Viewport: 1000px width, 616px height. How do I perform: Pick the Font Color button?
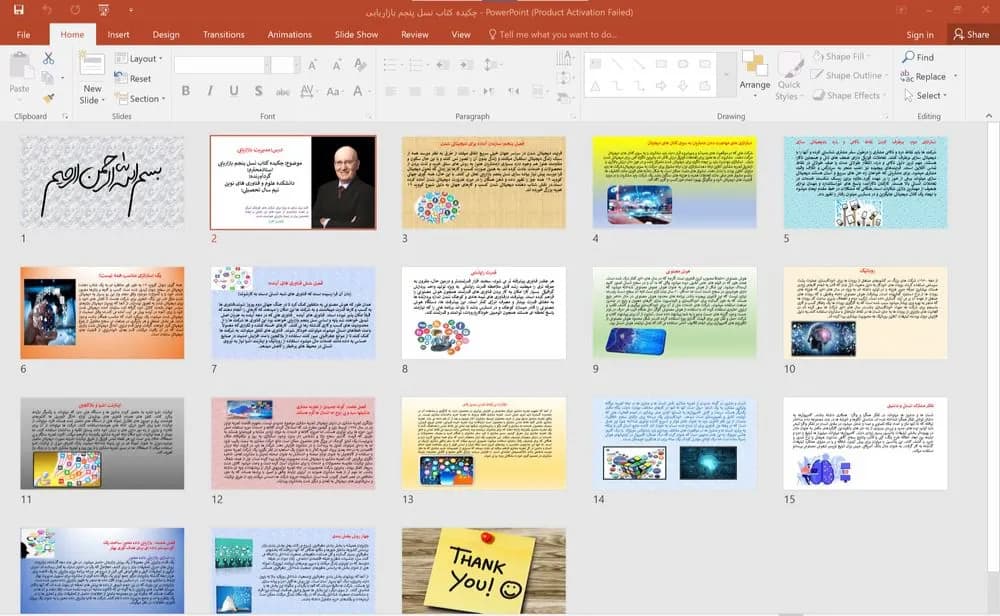(x=358, y=91)
